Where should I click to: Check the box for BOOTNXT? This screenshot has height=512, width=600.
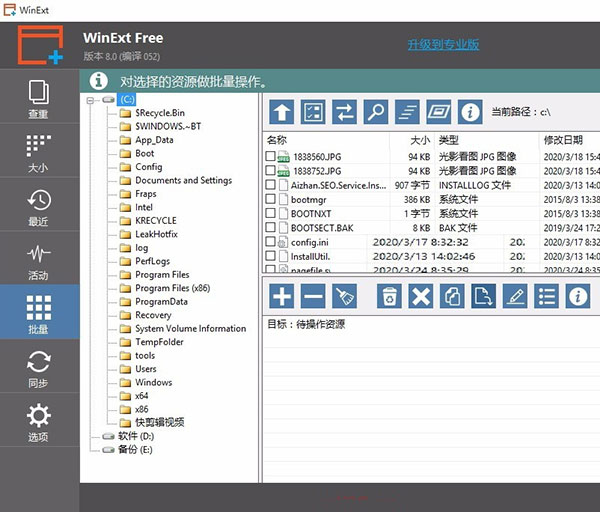tap(270, 213)
